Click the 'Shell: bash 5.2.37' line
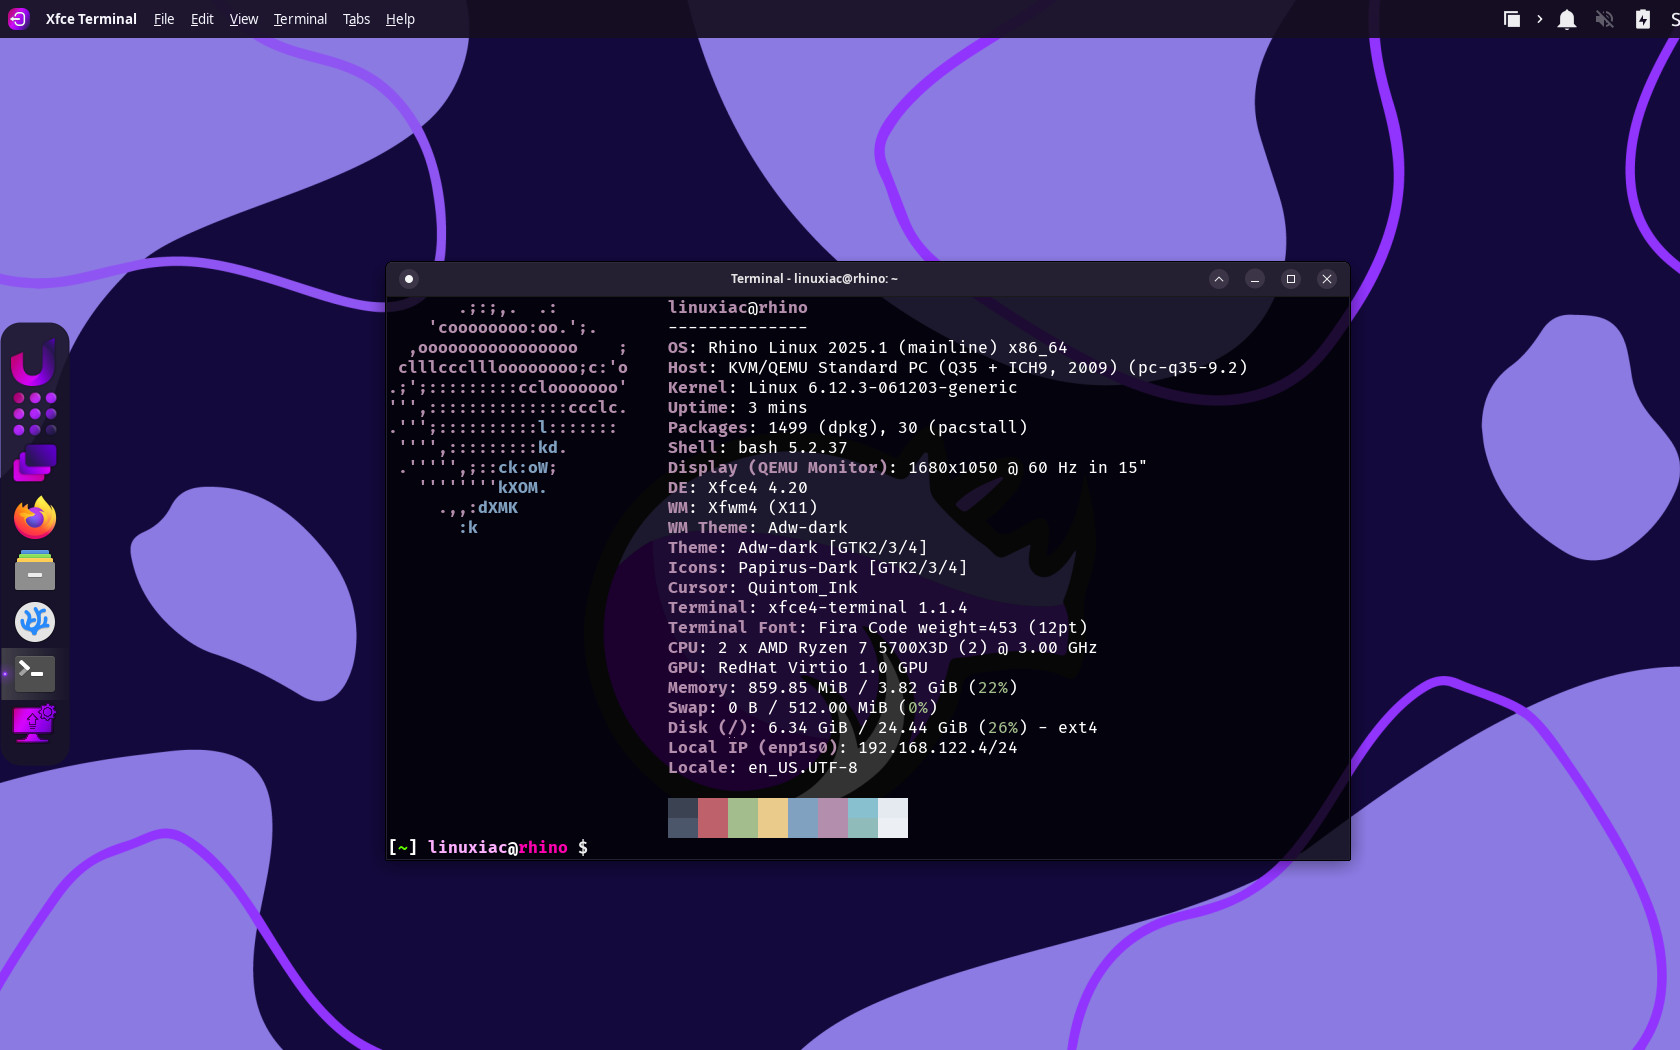 coord(758,448)
